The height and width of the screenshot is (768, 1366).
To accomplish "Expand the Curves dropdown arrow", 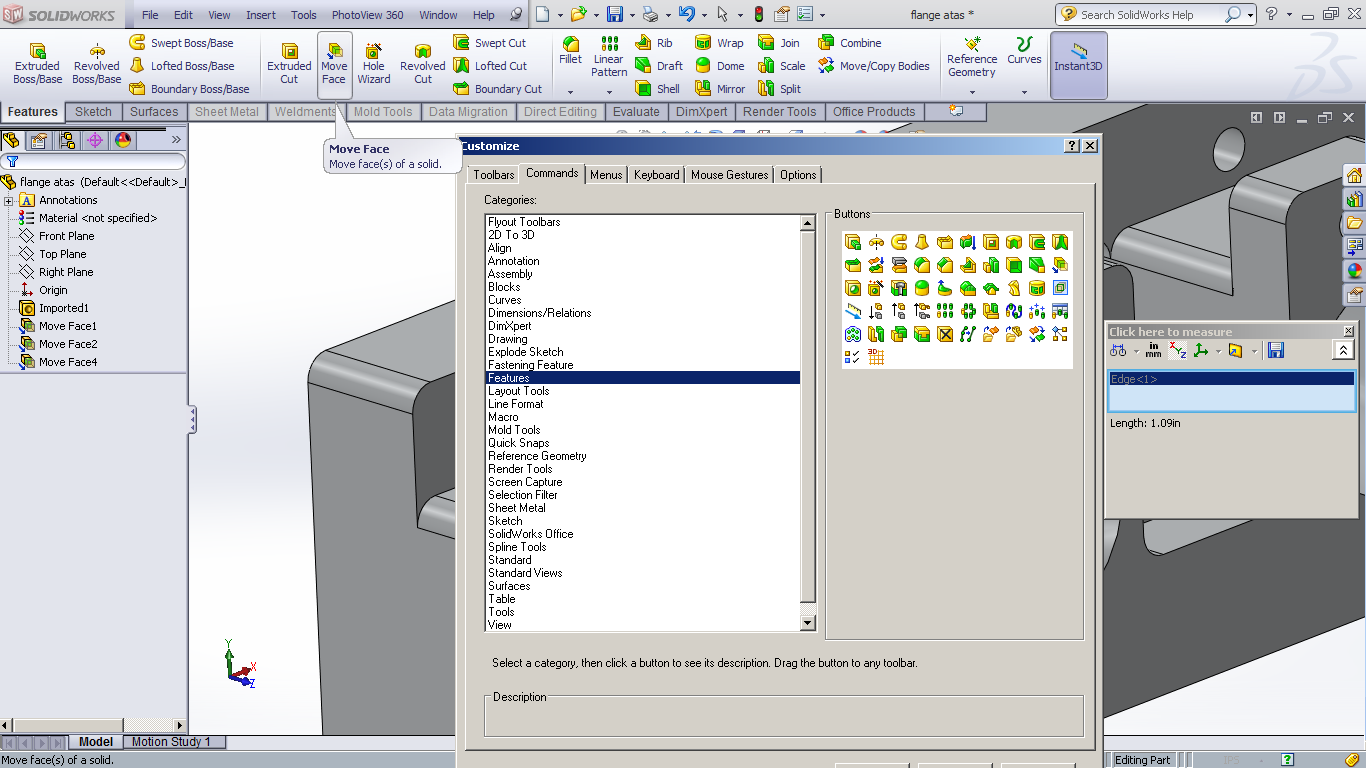I will [1024, 92].
